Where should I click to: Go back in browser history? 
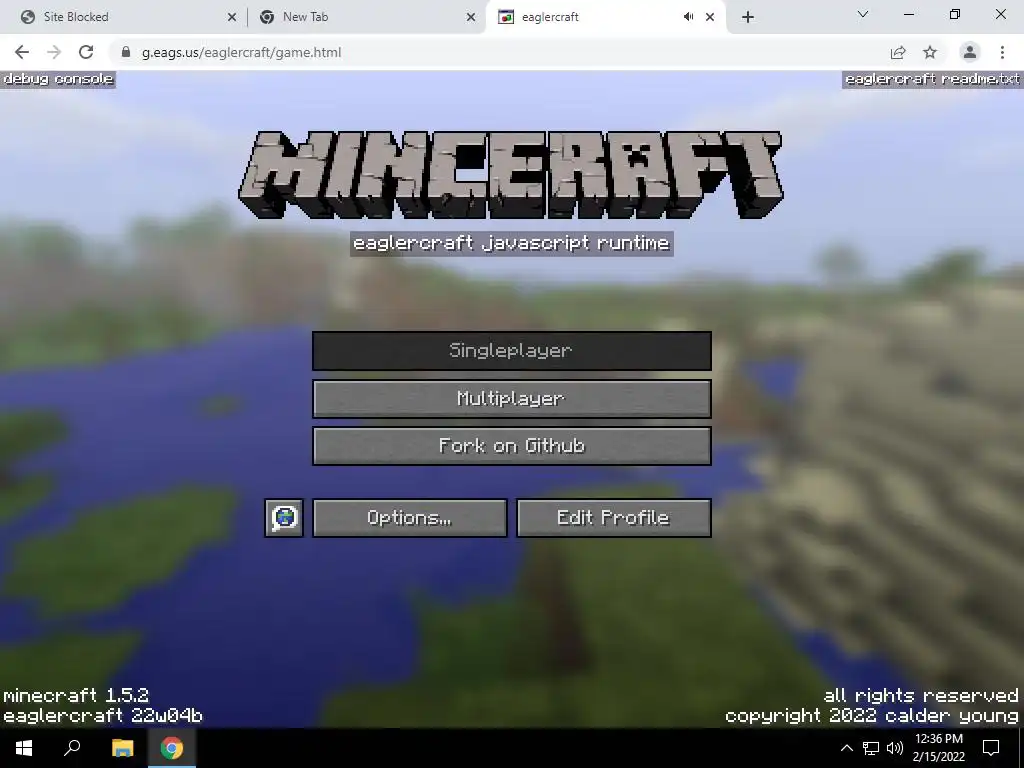click(22, 52)
